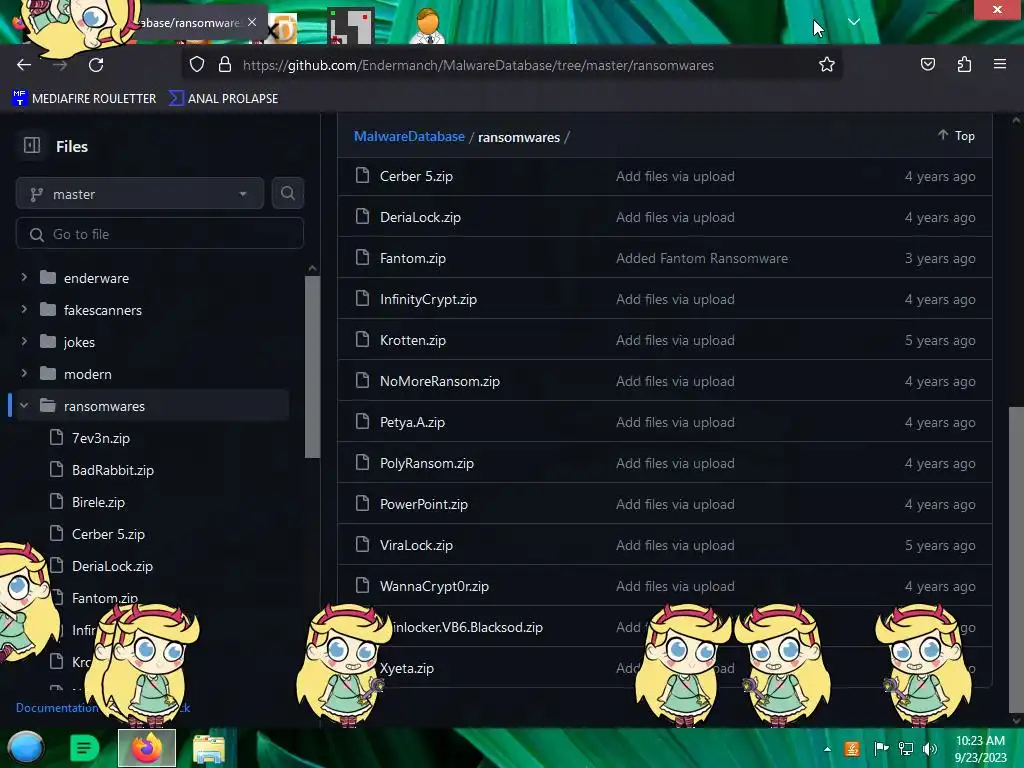Bookmark this page with the star icon
The width and height of the screenshot is (1024, 768).
click(827, 65)
